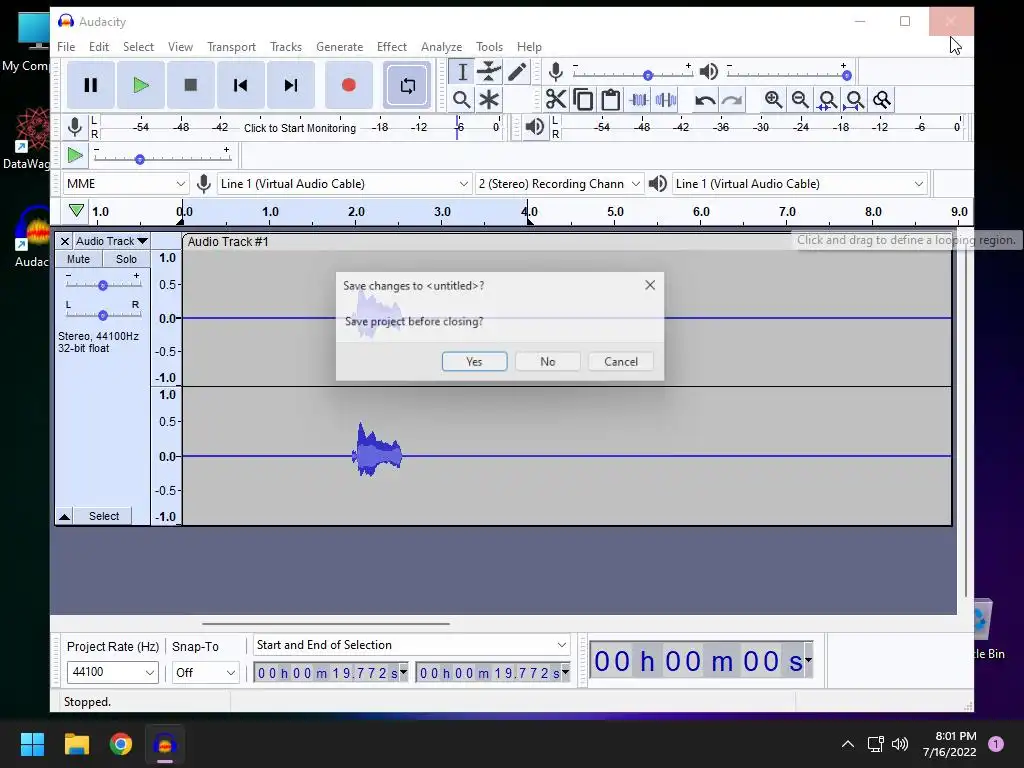Viewport: 1024px width, 768px height.
Task: Open the playback device dropdown
Action: (799, 184)
